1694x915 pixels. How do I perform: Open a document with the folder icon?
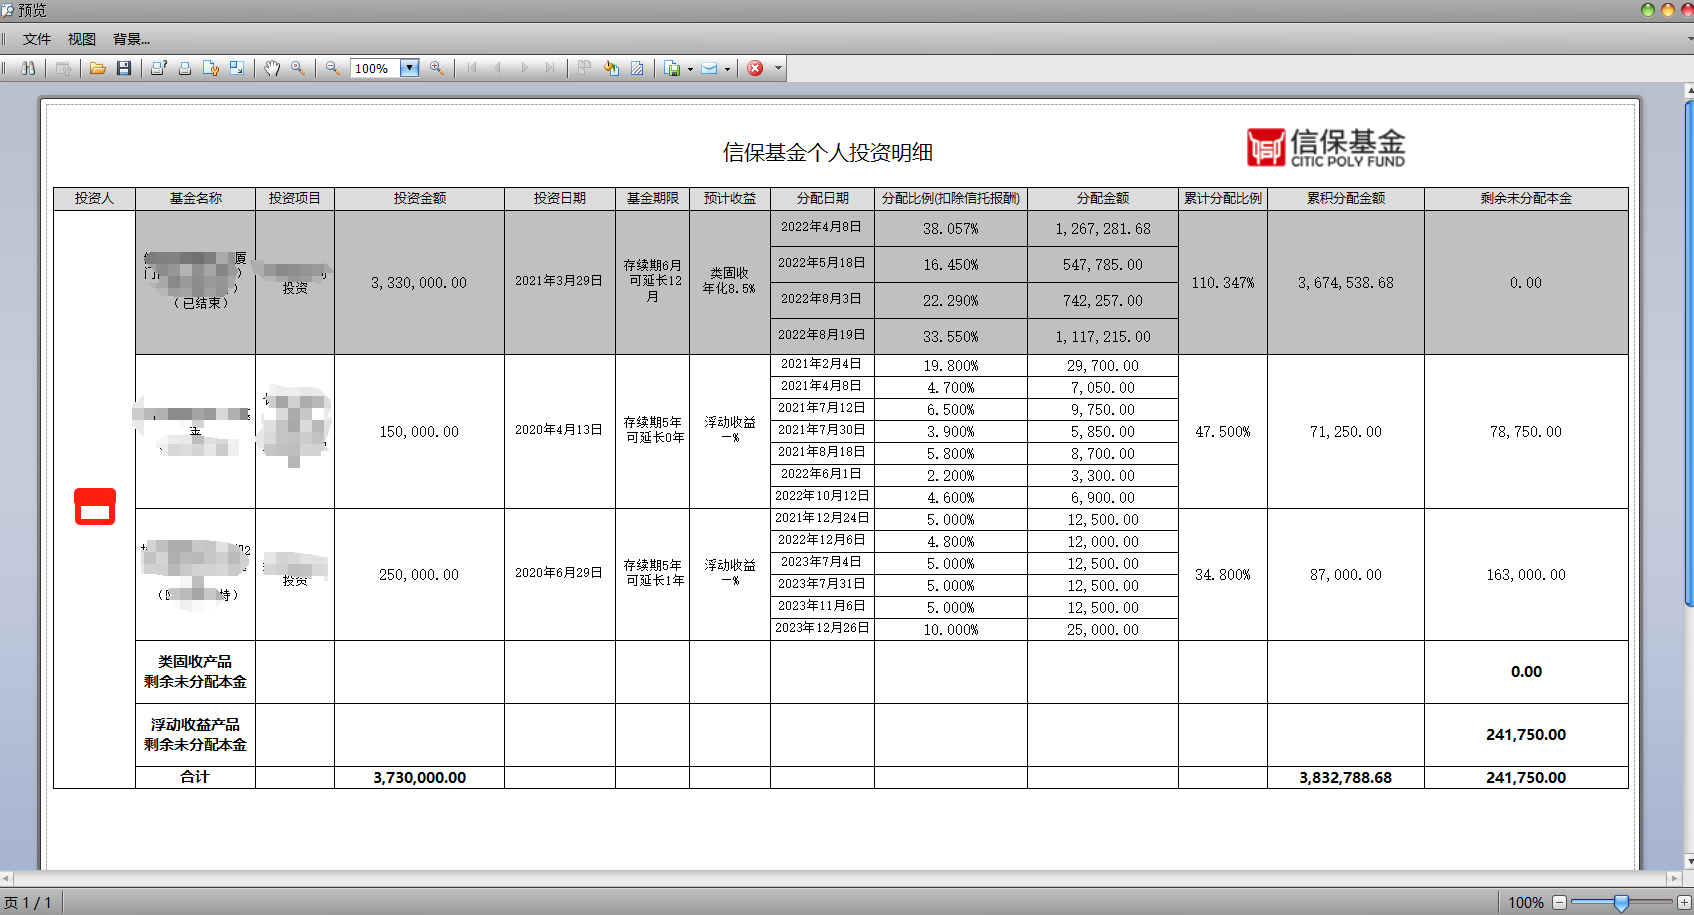point(98,68)
